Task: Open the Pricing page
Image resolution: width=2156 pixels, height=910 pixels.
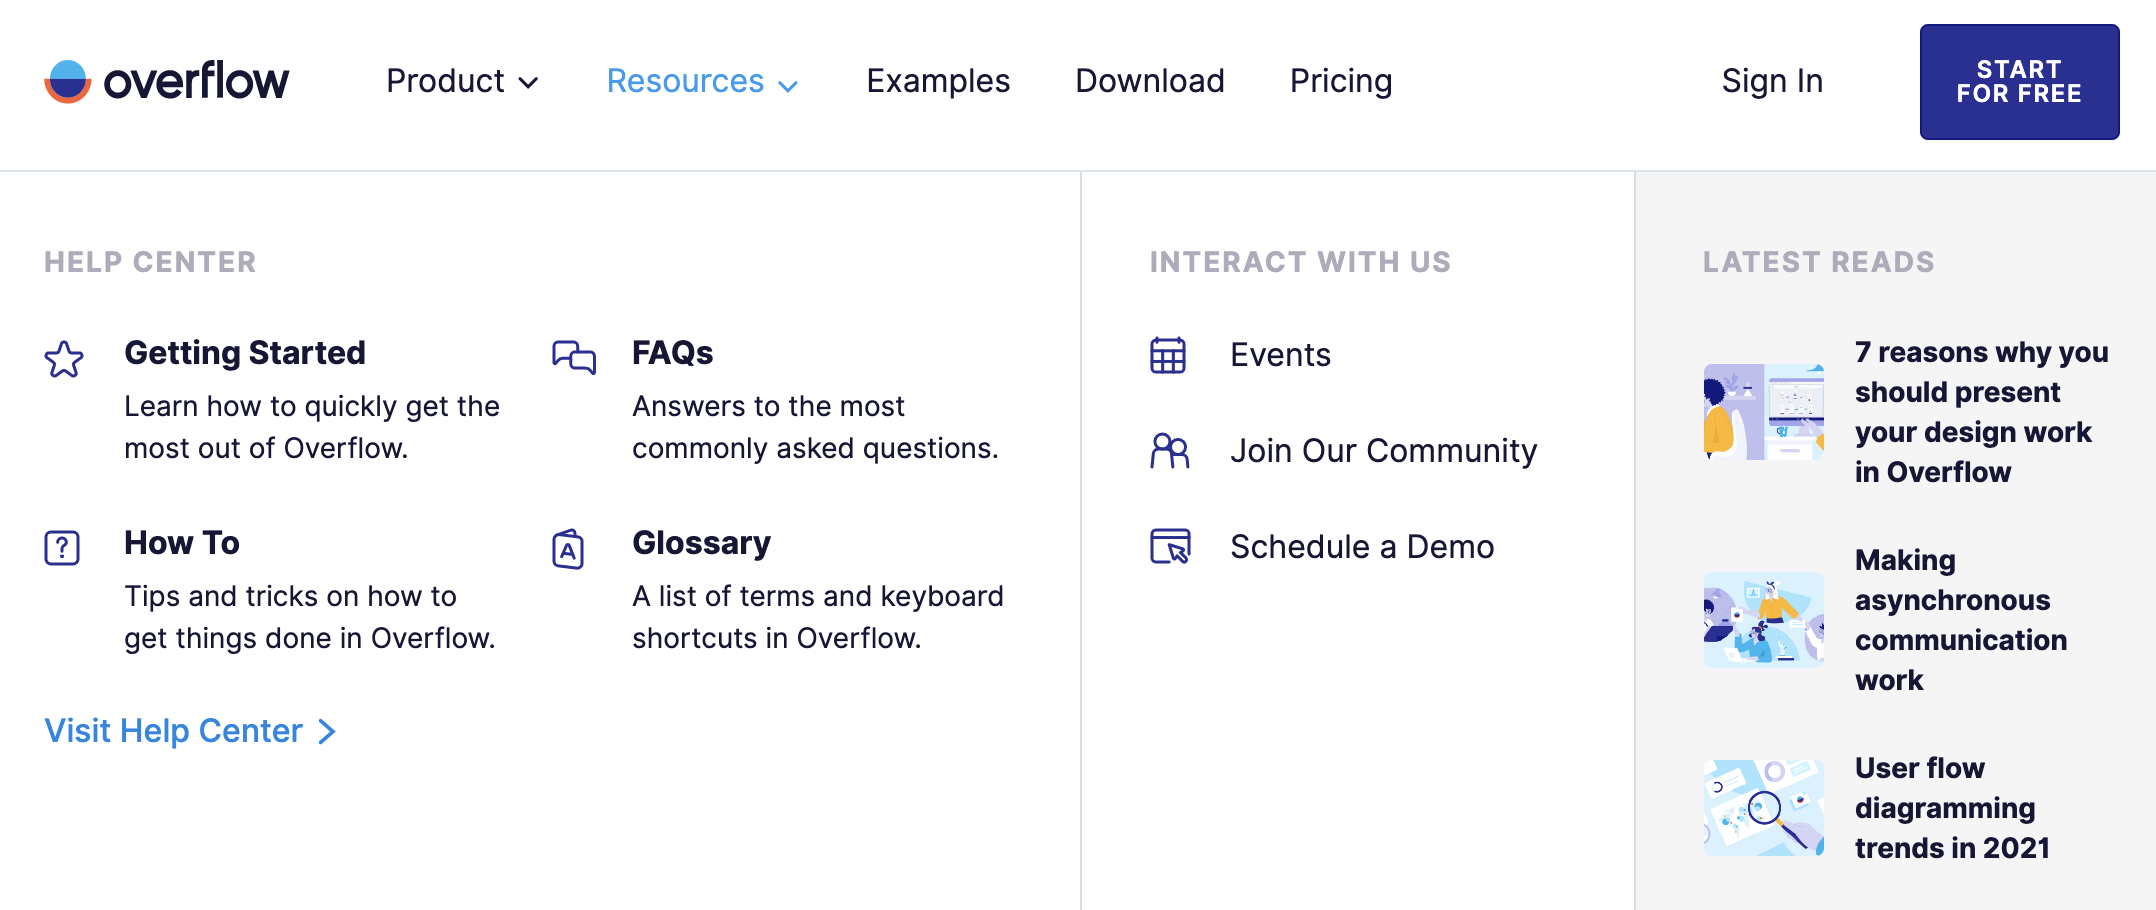Action: click(1341, 81)
